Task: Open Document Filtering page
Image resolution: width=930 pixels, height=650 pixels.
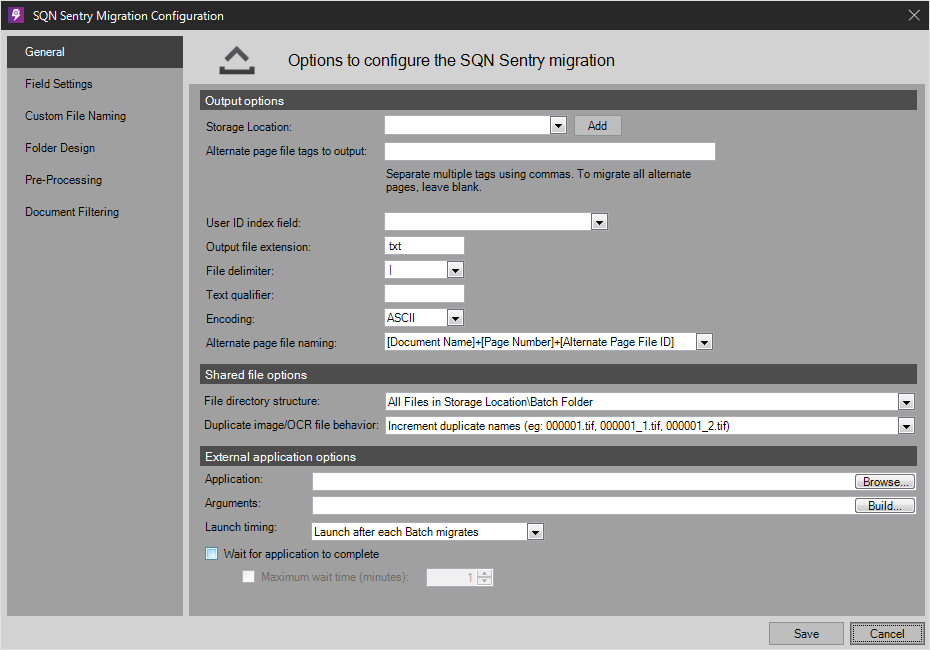Action: point(95,212)
